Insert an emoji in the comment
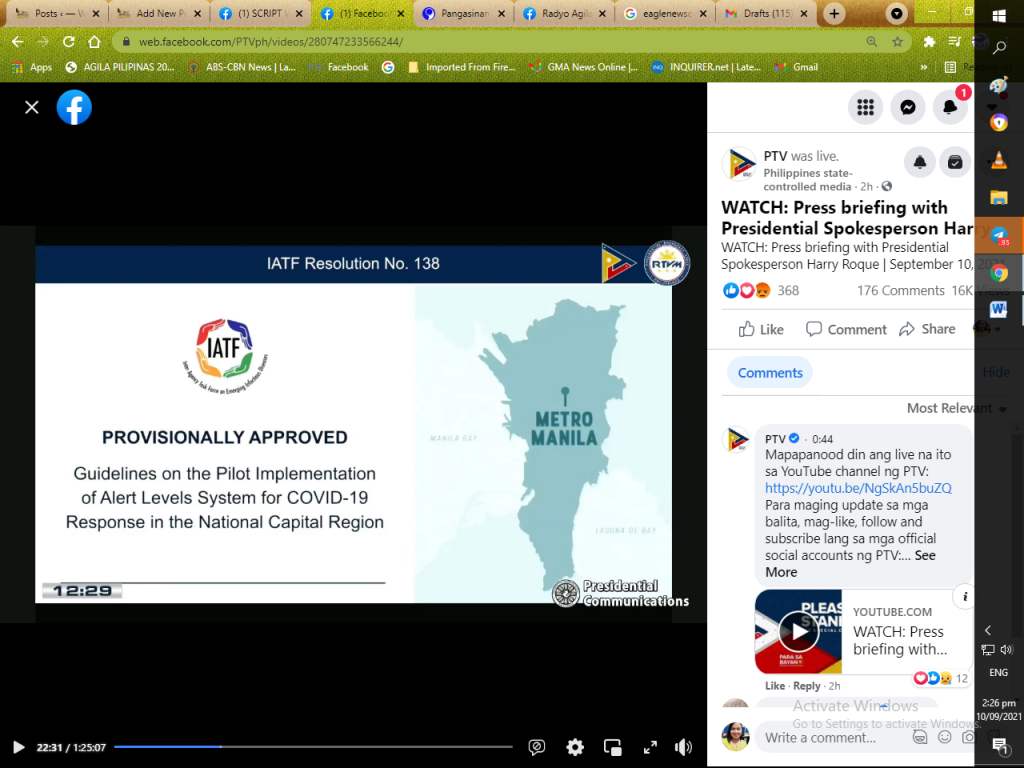This screenshot has width=1024, height=768. tap(944, 738)
